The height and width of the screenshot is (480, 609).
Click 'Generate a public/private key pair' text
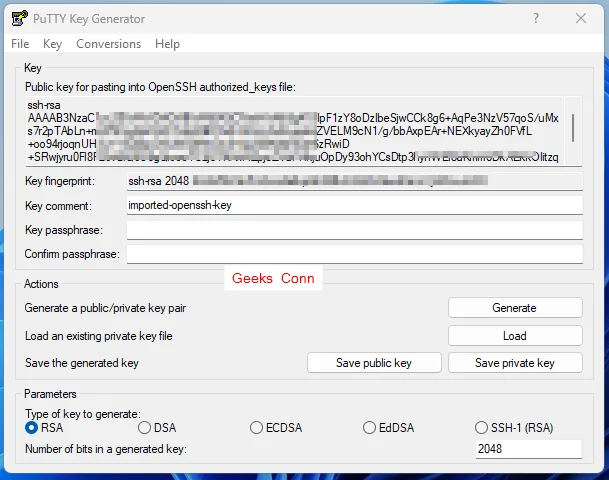point(105,308)
